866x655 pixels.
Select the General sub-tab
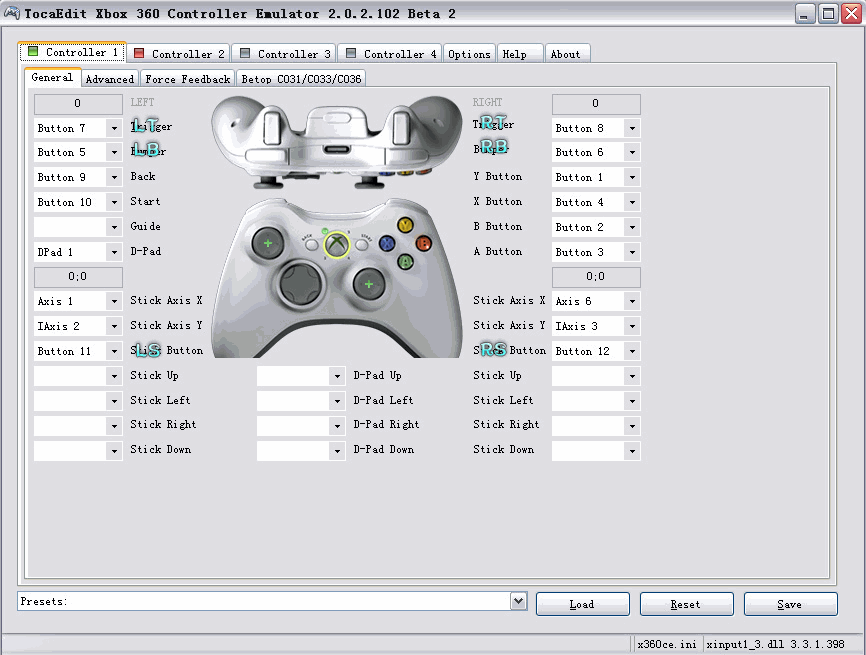tap(52, 77)
